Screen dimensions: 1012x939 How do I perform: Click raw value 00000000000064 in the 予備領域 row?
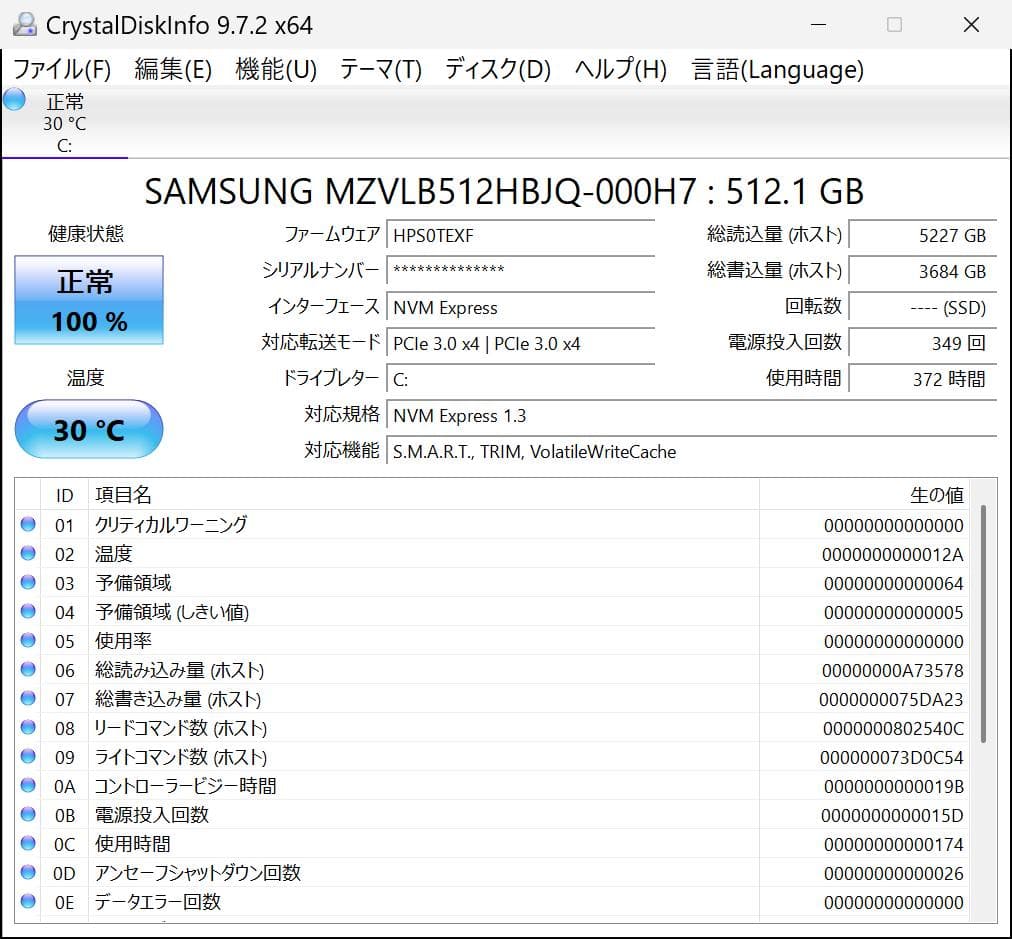(893, 583)
